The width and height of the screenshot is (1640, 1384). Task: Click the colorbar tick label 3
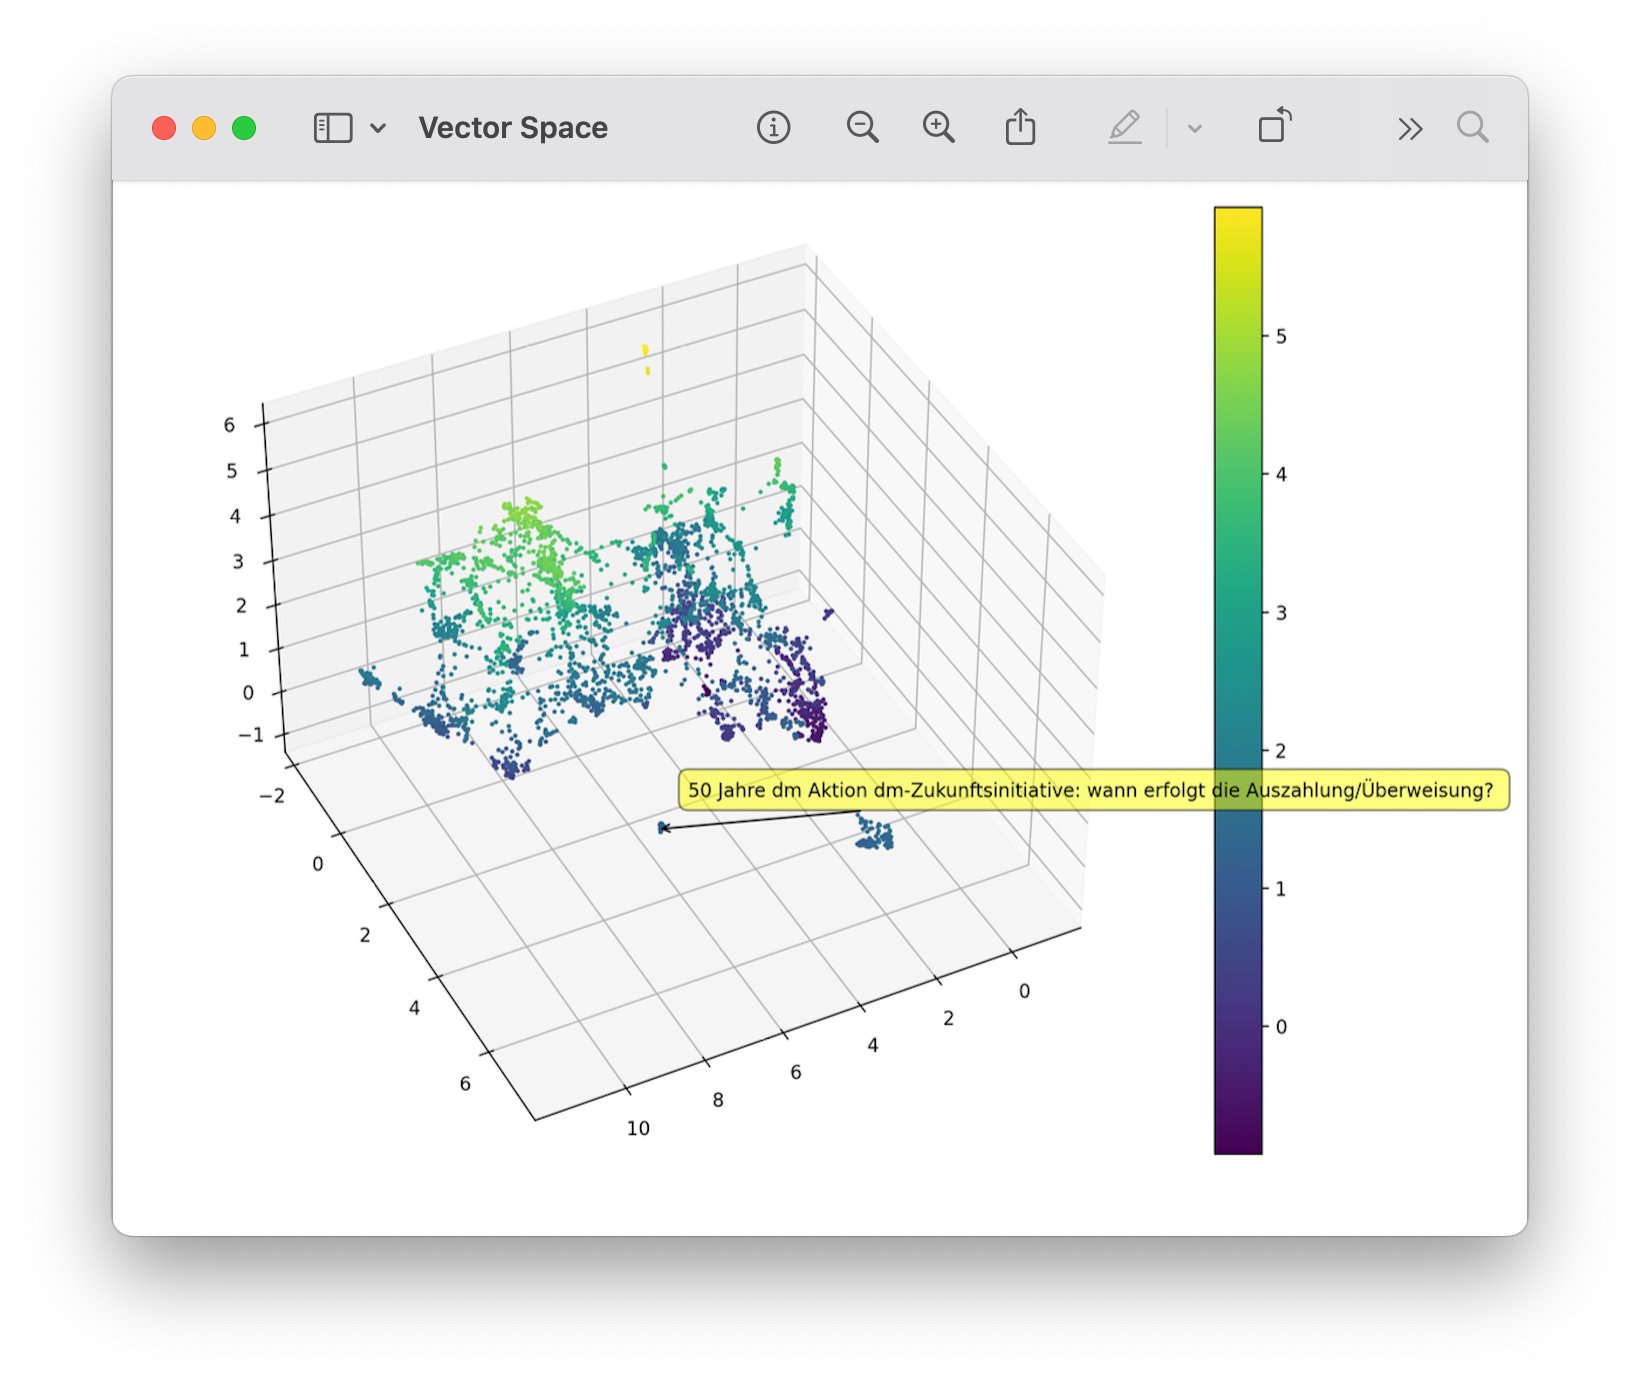(1281, 613)
